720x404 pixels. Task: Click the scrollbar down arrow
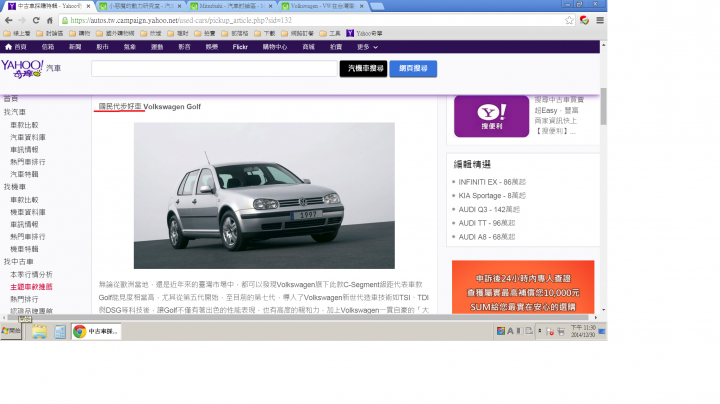pyautogui.click(x=603, y=310)
